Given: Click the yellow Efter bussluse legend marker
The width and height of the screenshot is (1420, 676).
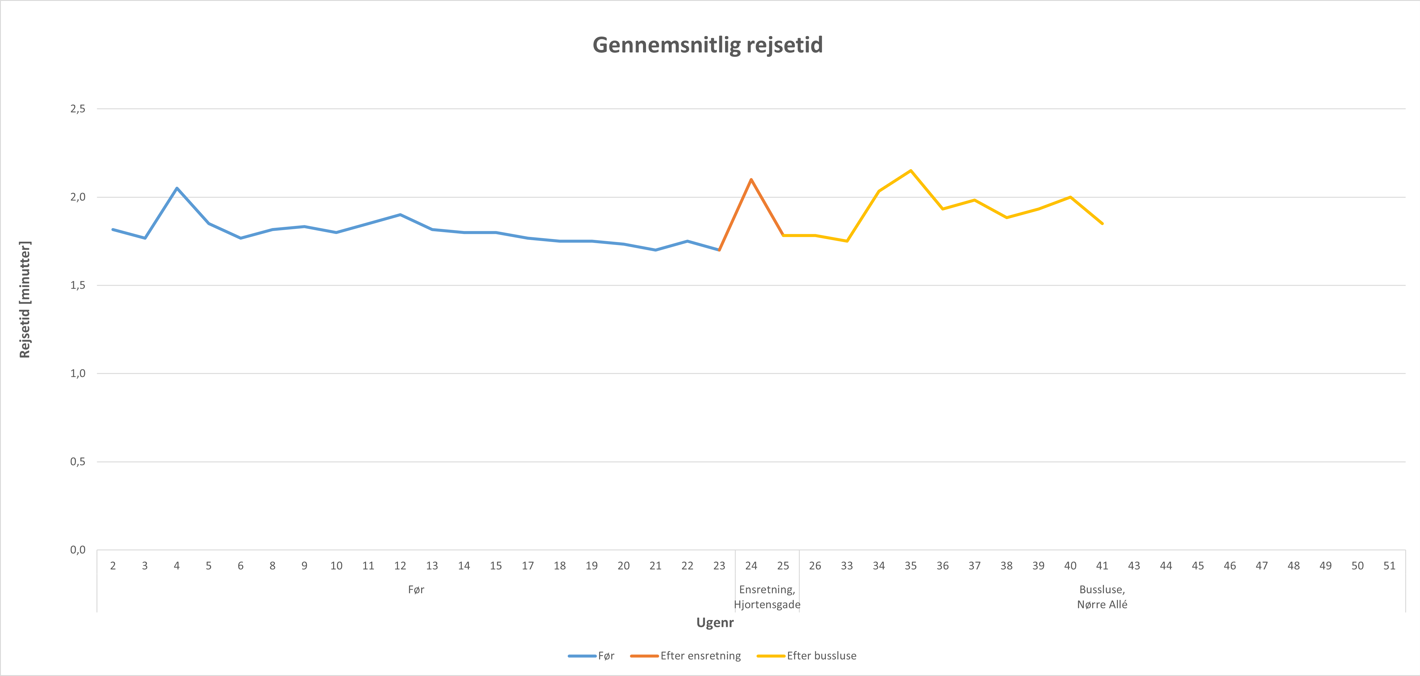Looking at the screenshot, I should pos(770,656).
